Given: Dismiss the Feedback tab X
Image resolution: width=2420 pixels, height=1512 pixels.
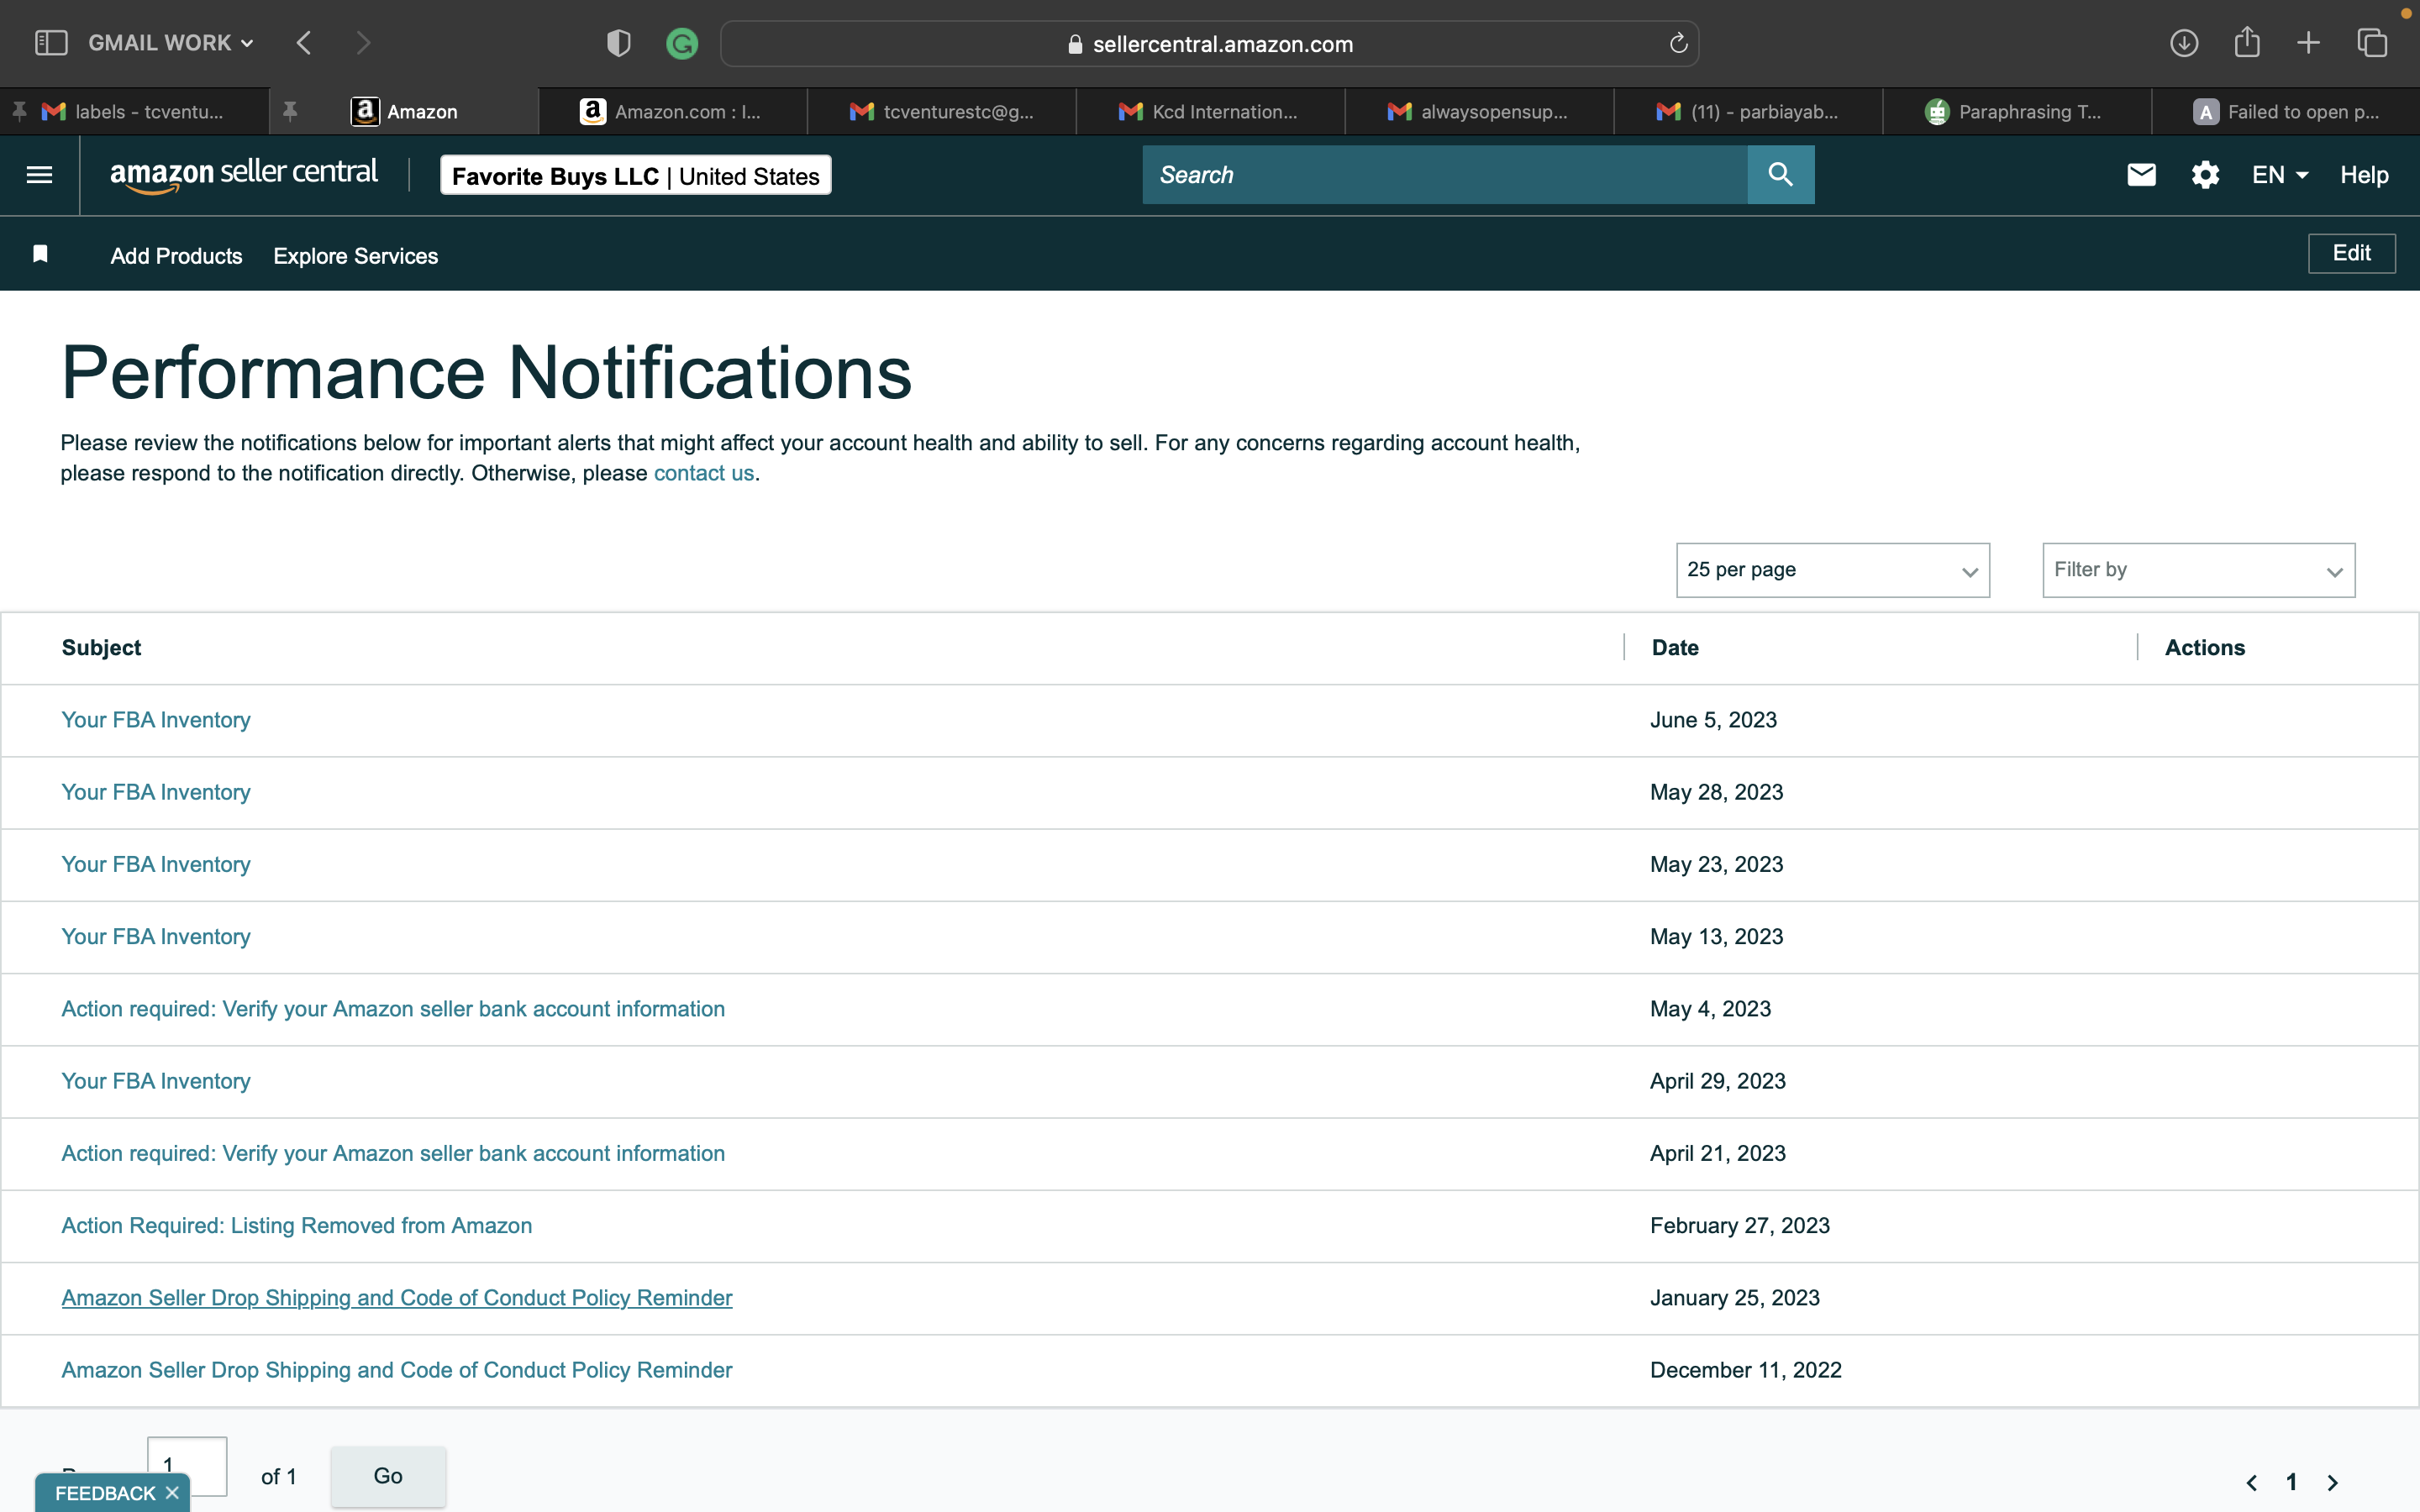Looking at the screenshot, I should click(172, 1493).
